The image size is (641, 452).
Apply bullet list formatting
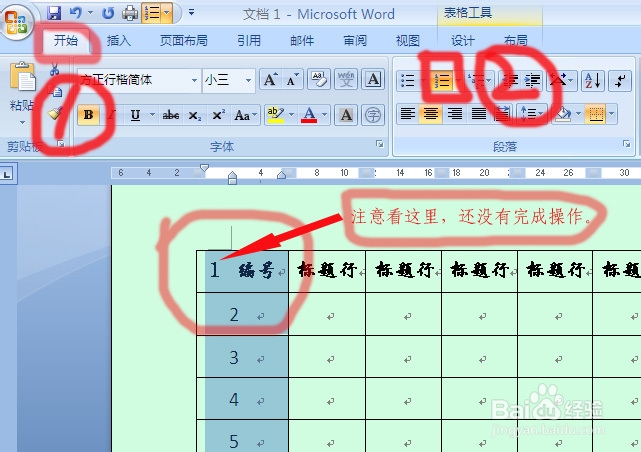tap(407, 81)
